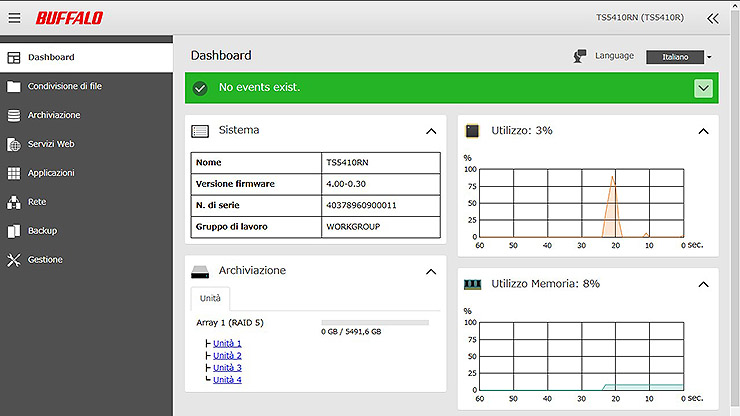Click the Applicazioni grid icon
740x416 pixels.
click(x=13, y=173)
